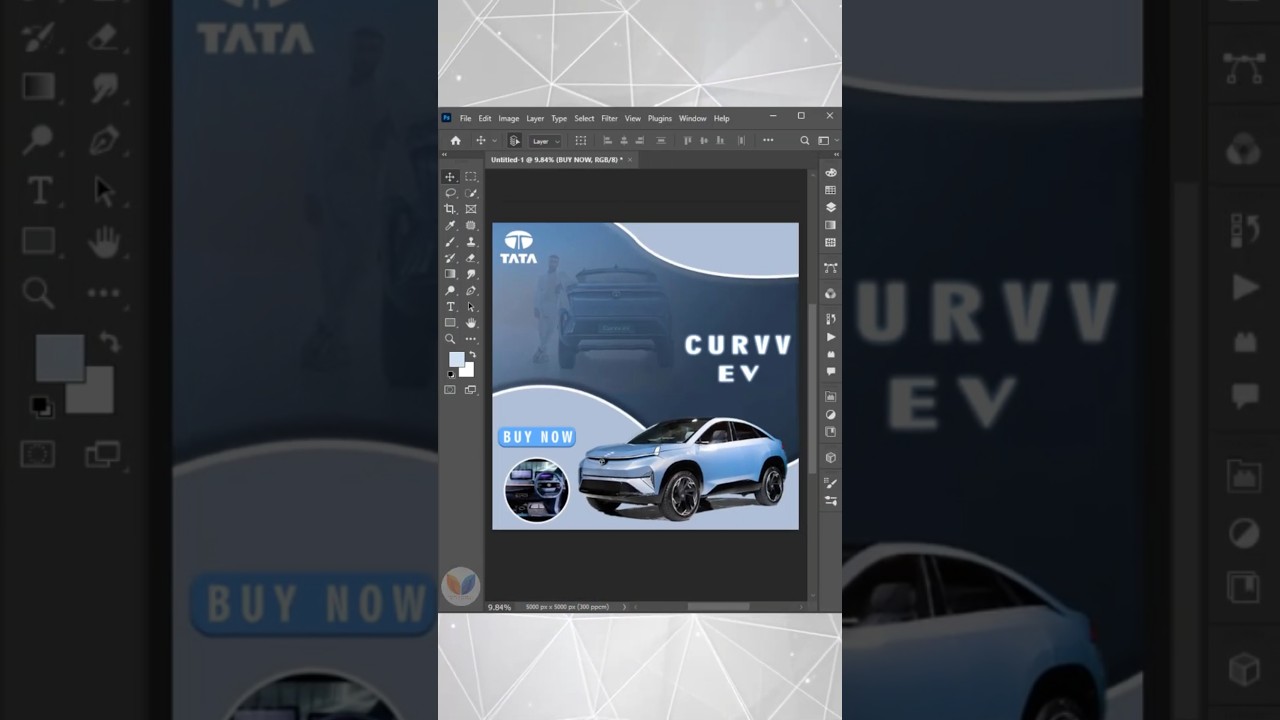Align vertical centers button
1280x720 pixels.
coord(704,140)
